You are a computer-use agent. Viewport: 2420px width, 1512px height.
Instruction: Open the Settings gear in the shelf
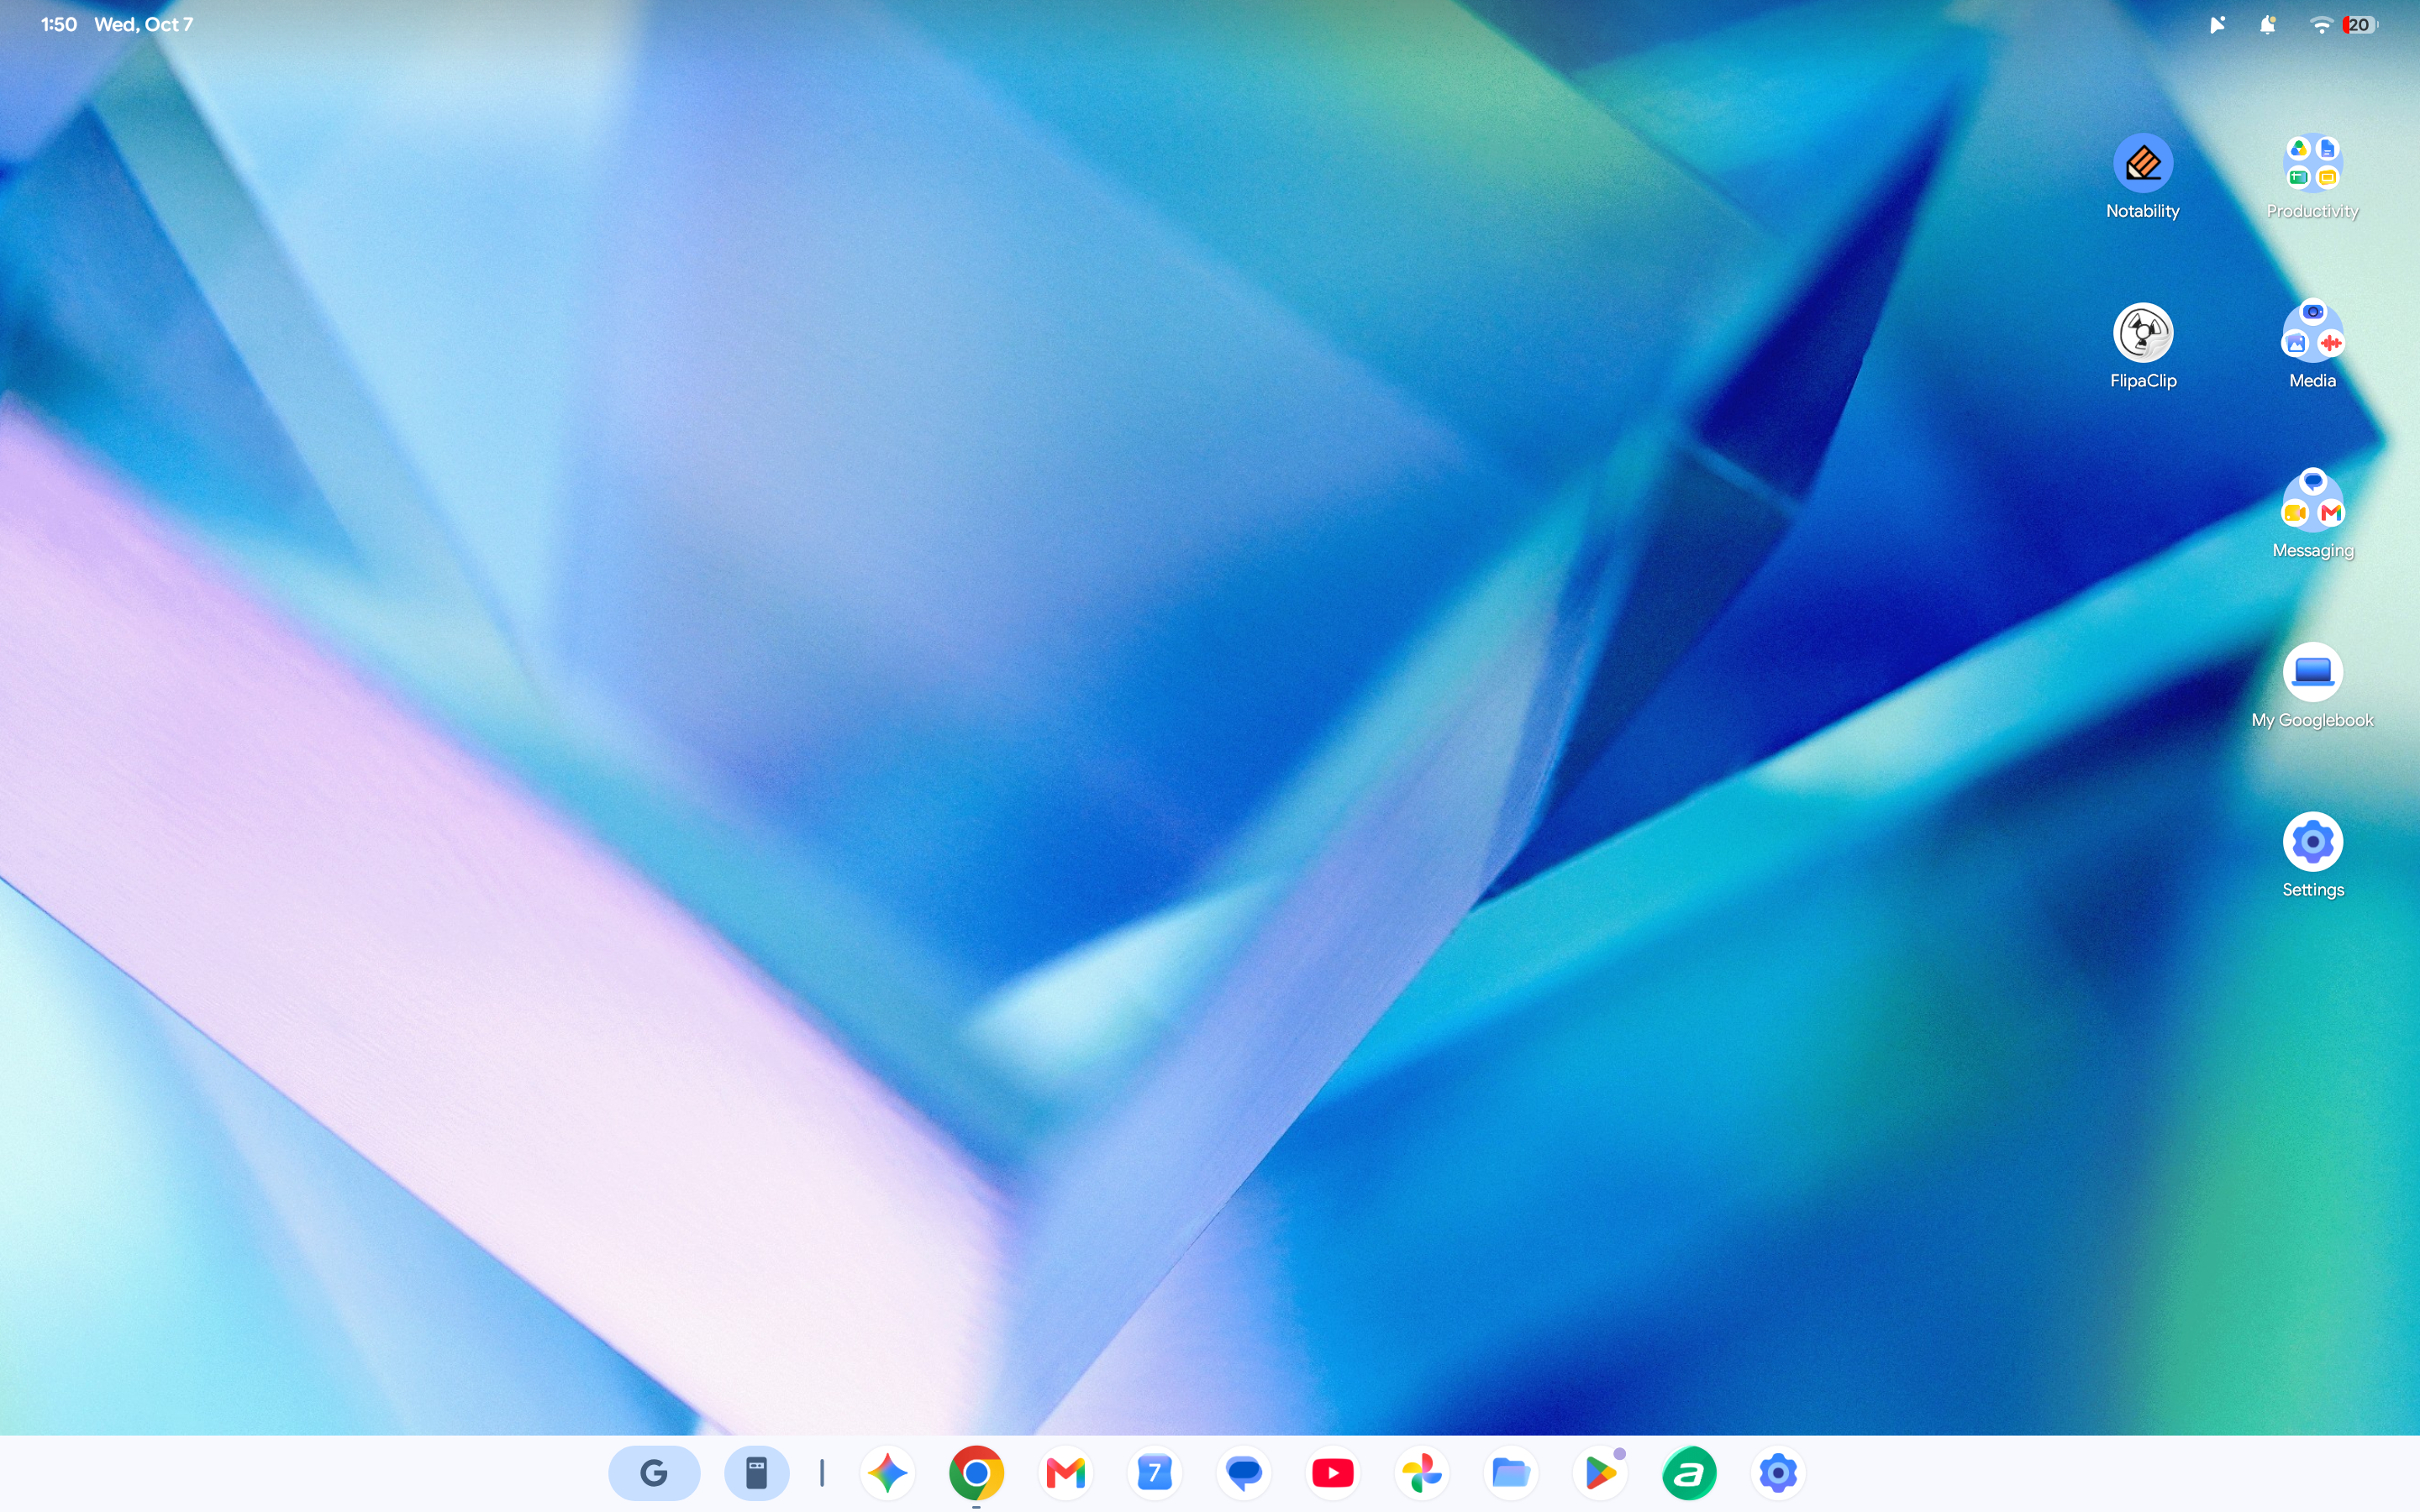pos(1778,1473)
